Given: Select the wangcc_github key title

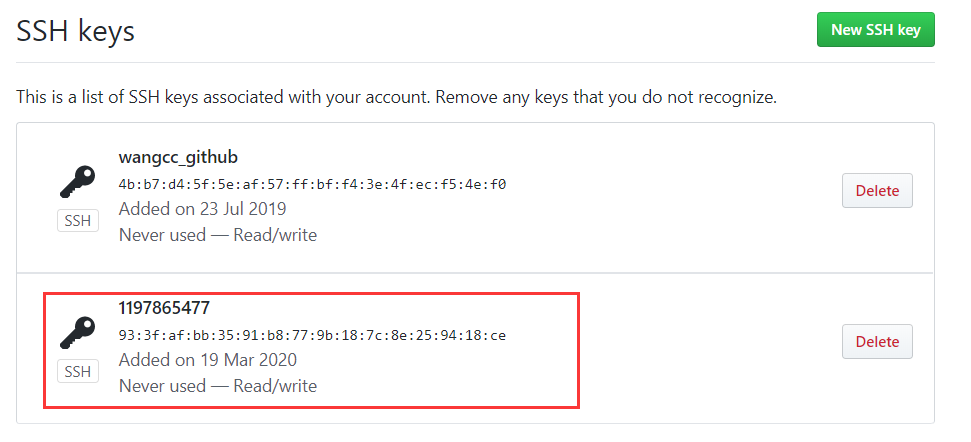Looking at the screenshot, I should [x=178, y=158].
